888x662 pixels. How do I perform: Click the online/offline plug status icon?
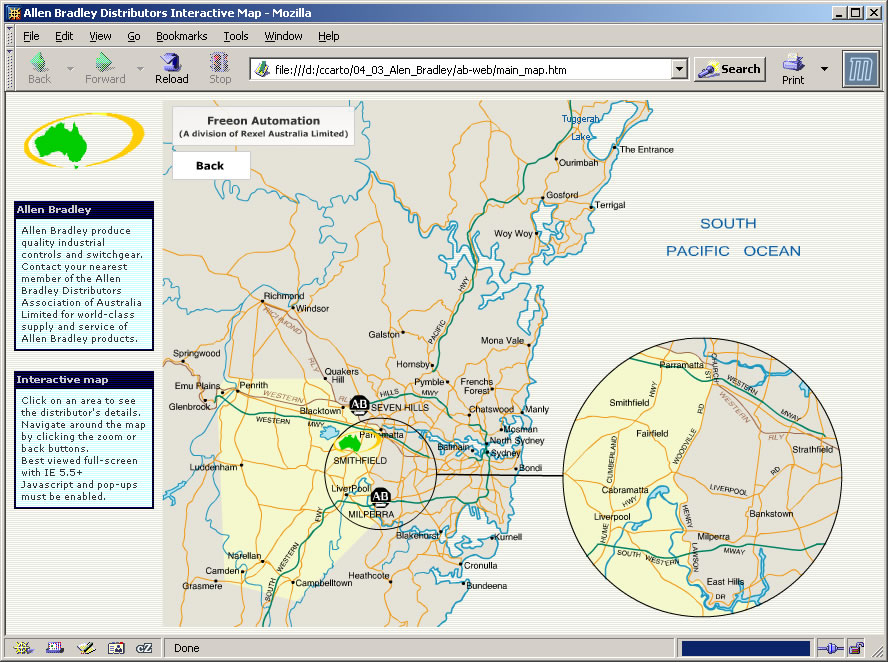click(x=831, y=648)
